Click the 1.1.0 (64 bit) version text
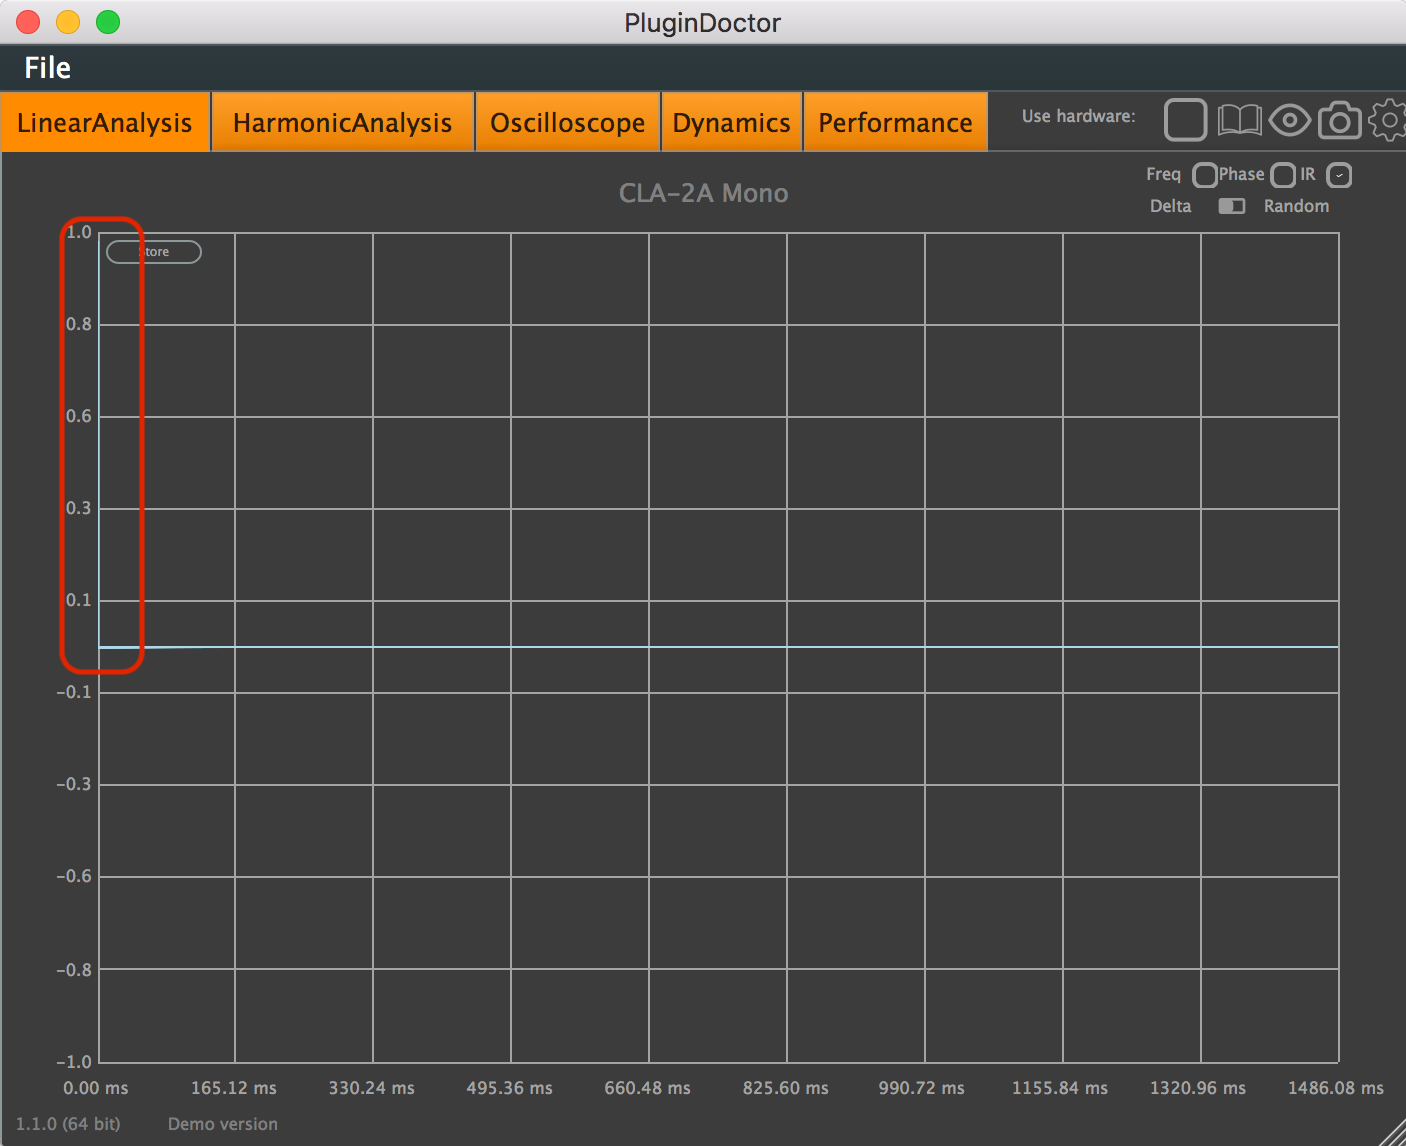The height and width of the screenshot is (1146, 1406). [x=68, y=1124]
